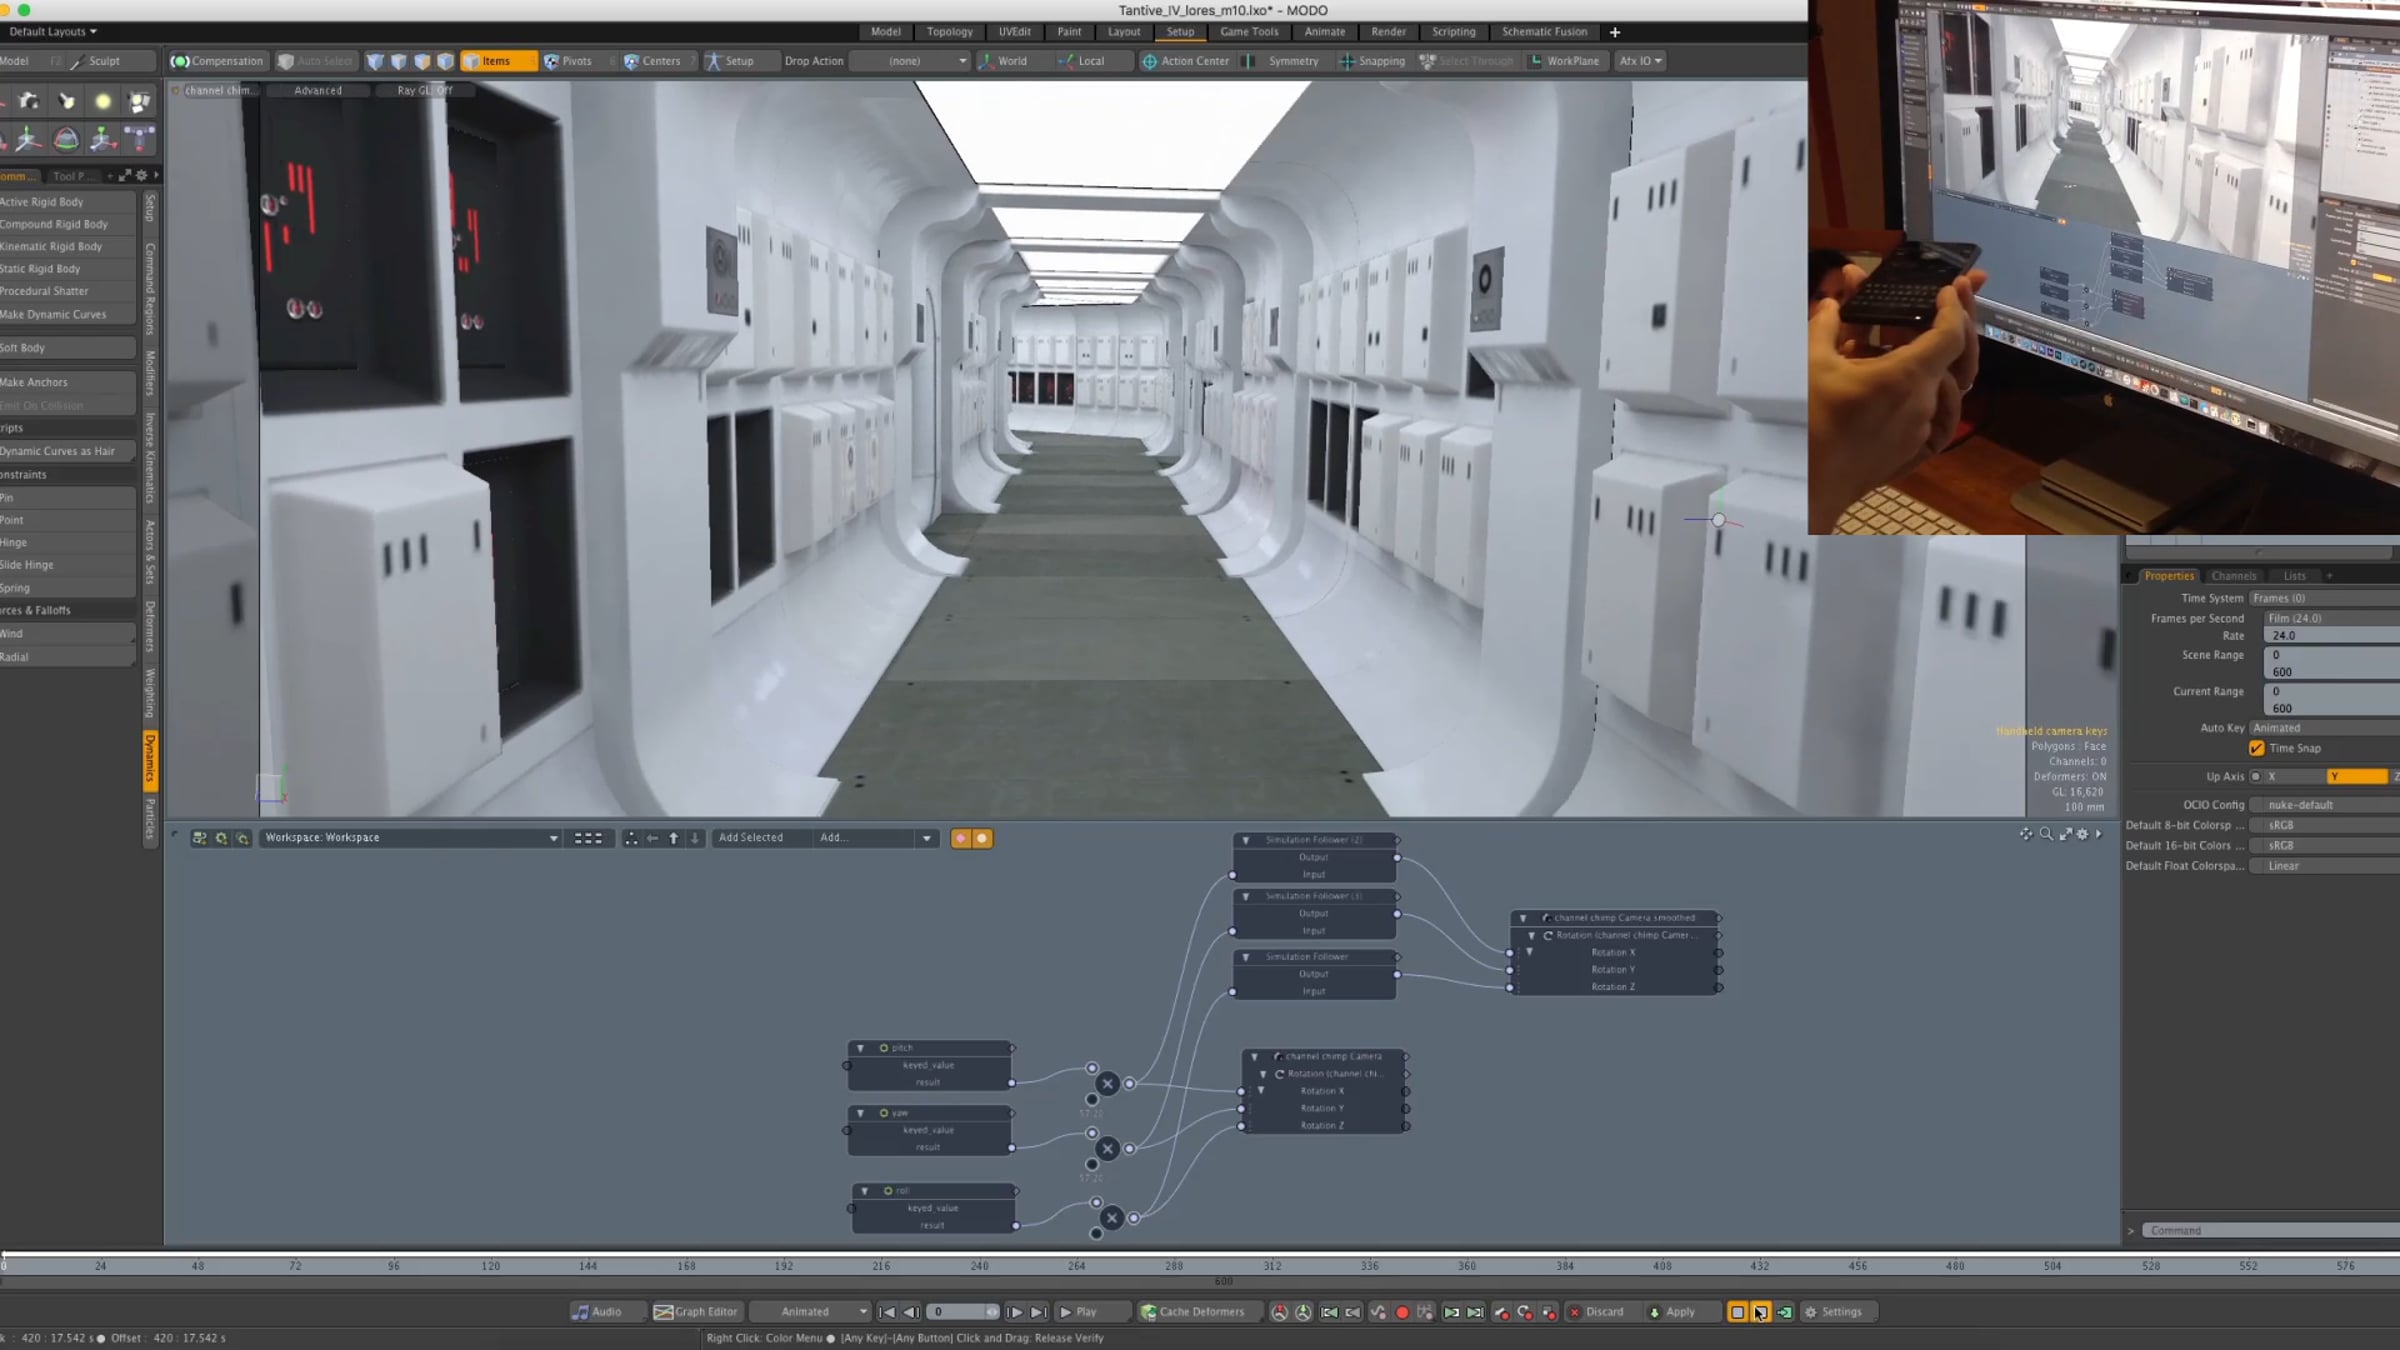Go to the first frame

click(887, 1312)
